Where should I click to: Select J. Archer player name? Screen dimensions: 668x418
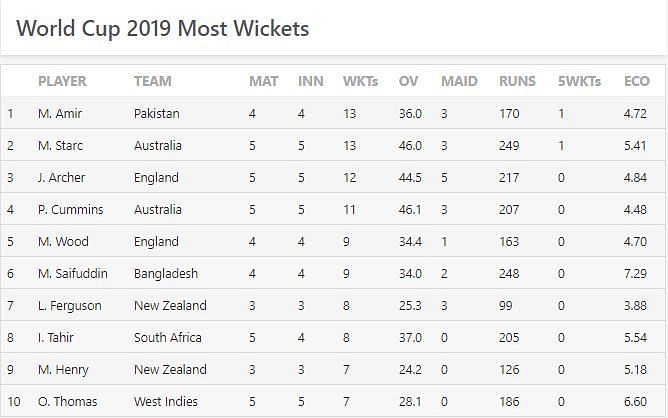(61, 178)
